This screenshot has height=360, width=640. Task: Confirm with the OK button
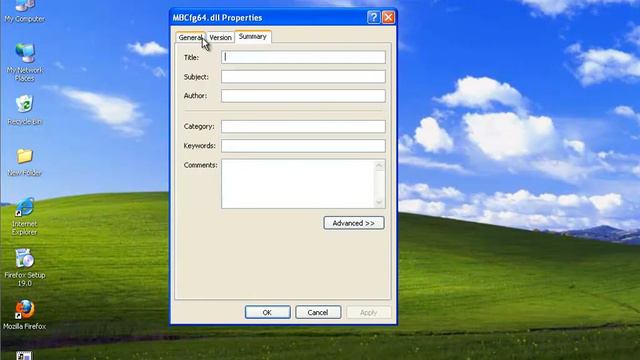click(x=268, y=312)
